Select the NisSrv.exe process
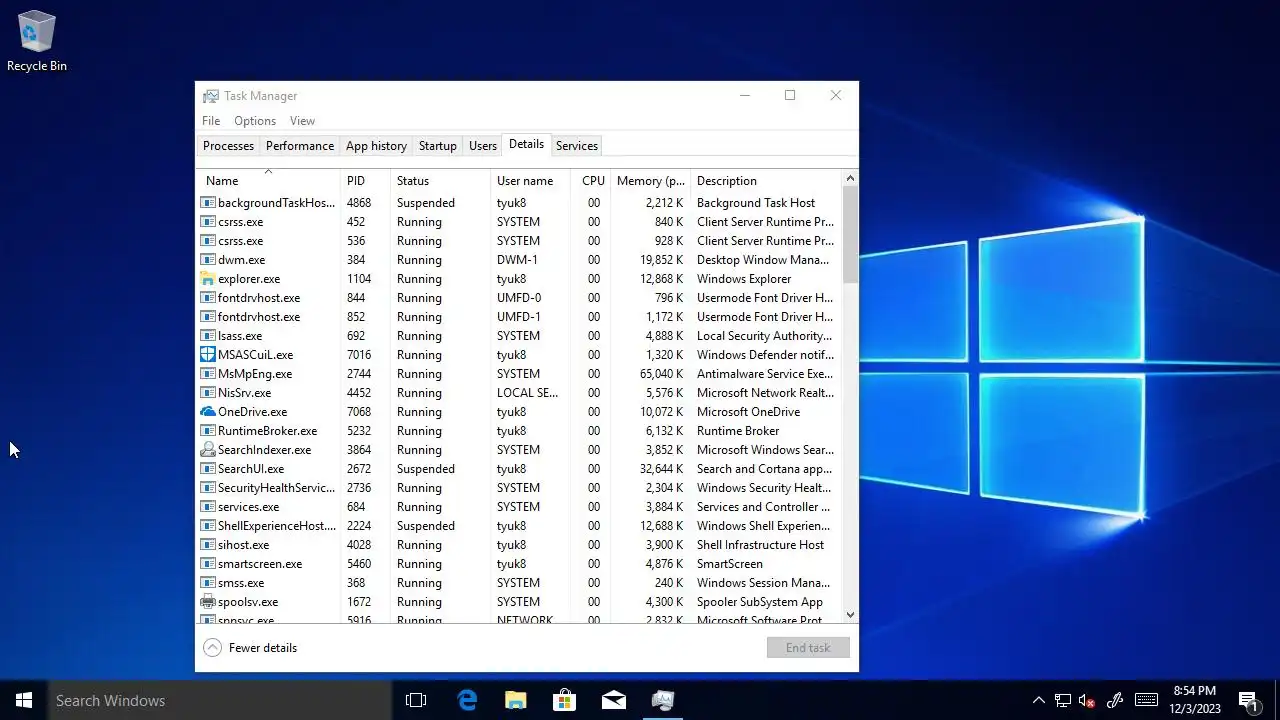 tap(519, 393)
